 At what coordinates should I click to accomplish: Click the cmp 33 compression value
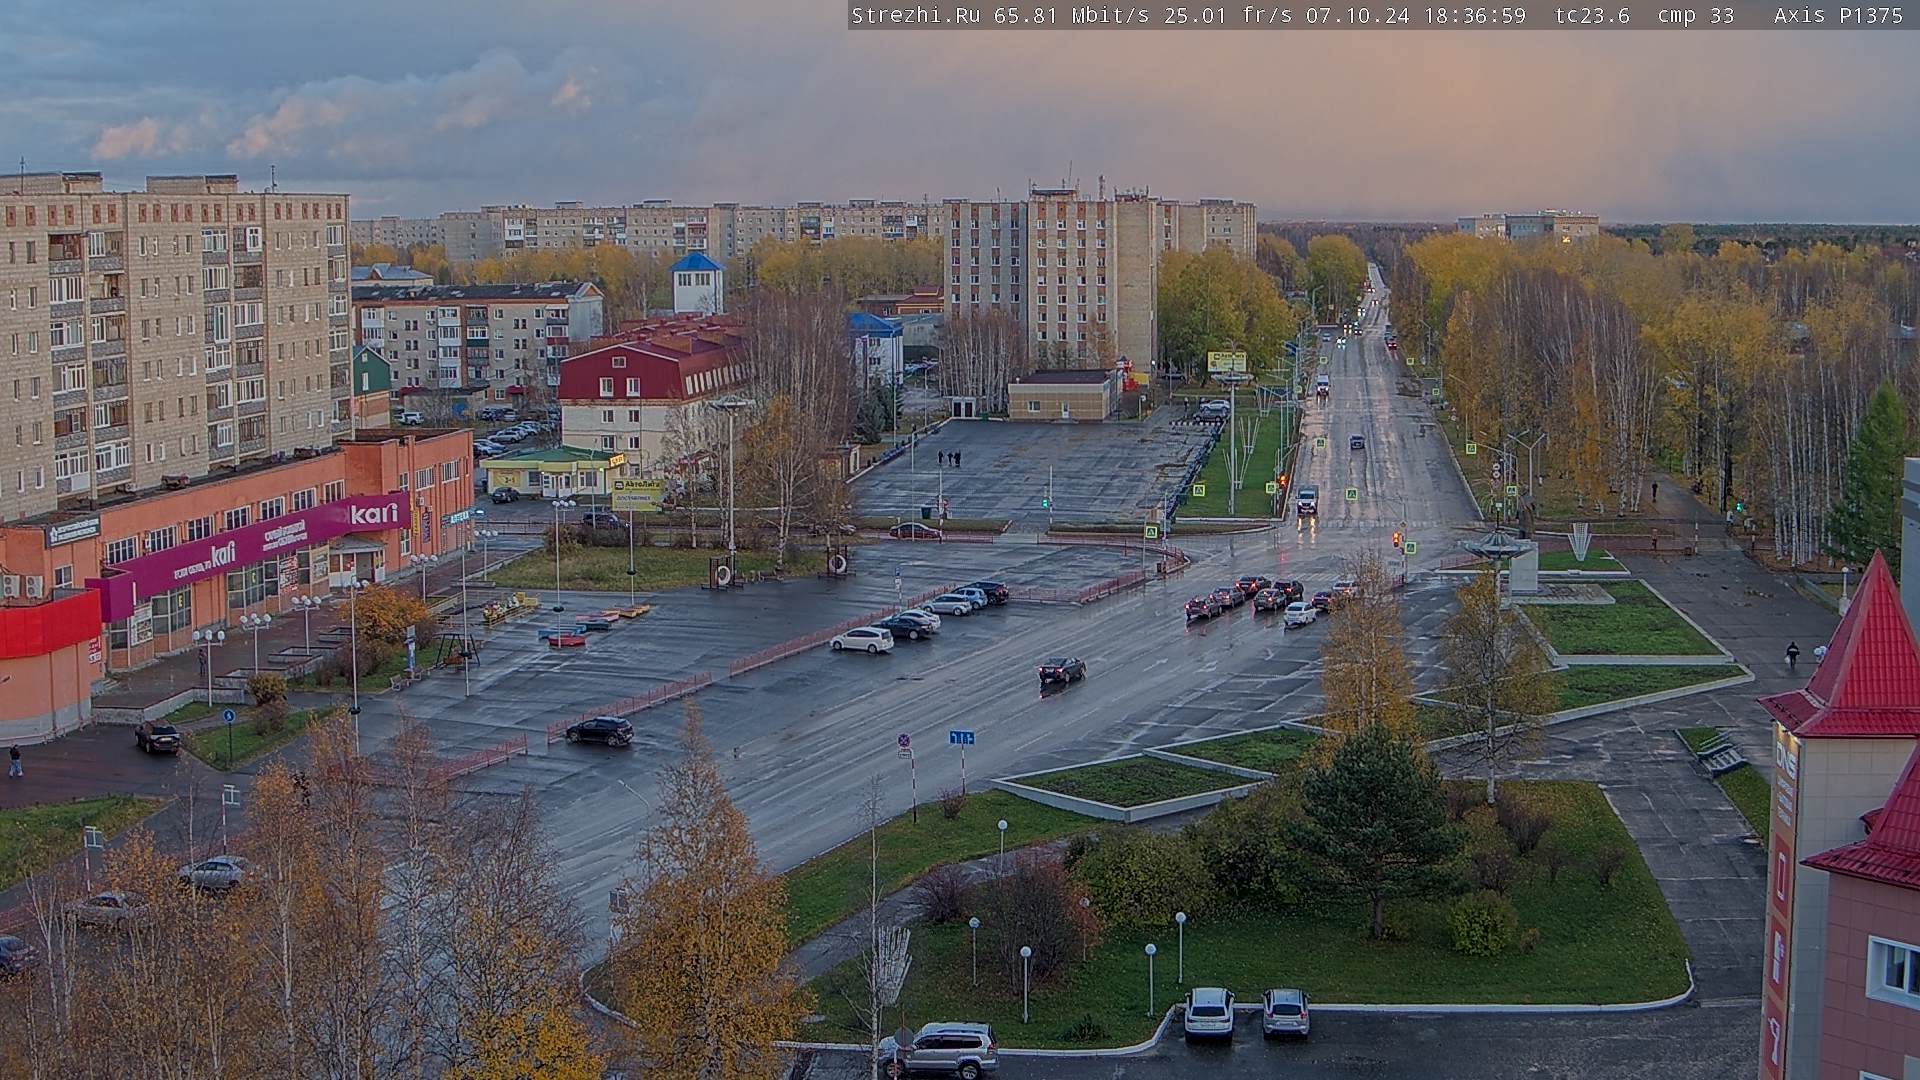(x=1695, y=15)
